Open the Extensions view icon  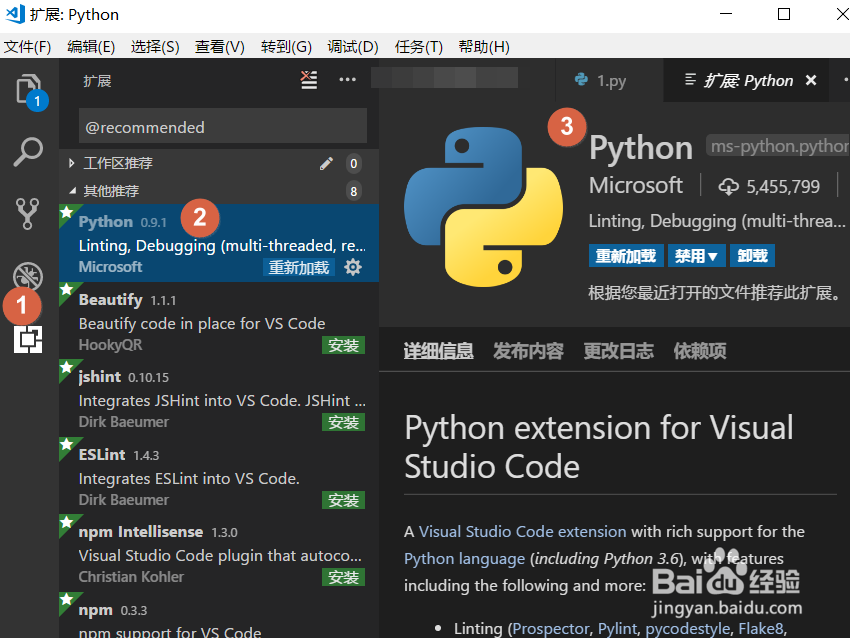(29, 340)
